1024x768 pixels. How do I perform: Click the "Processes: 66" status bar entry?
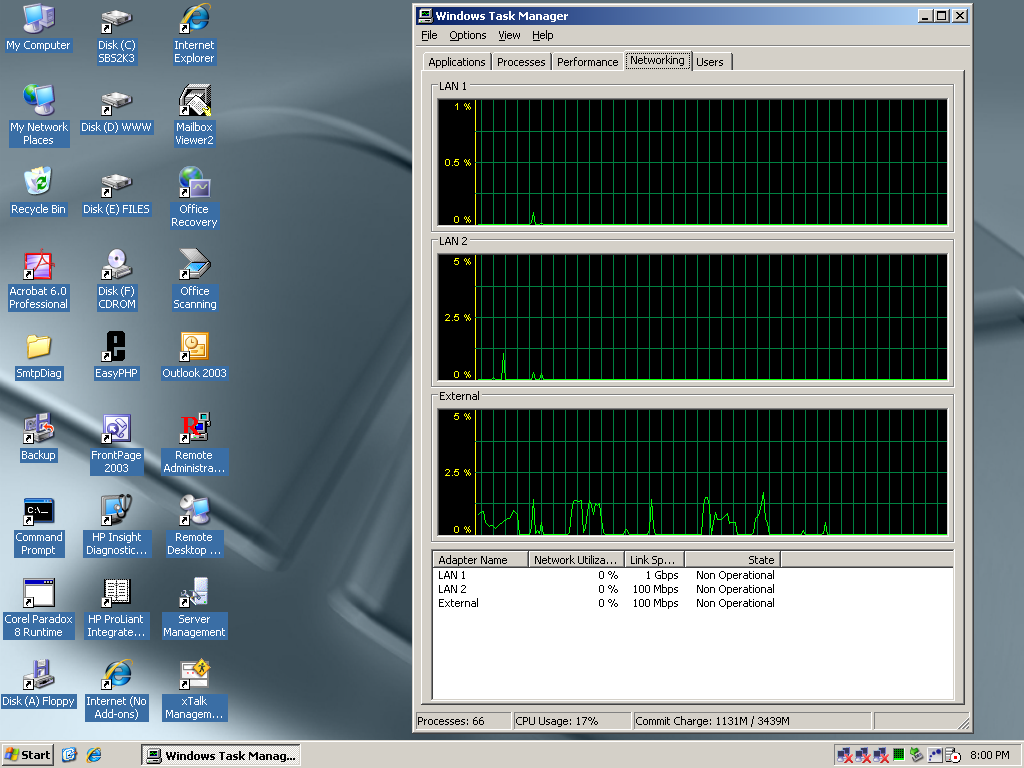(463, 721)
